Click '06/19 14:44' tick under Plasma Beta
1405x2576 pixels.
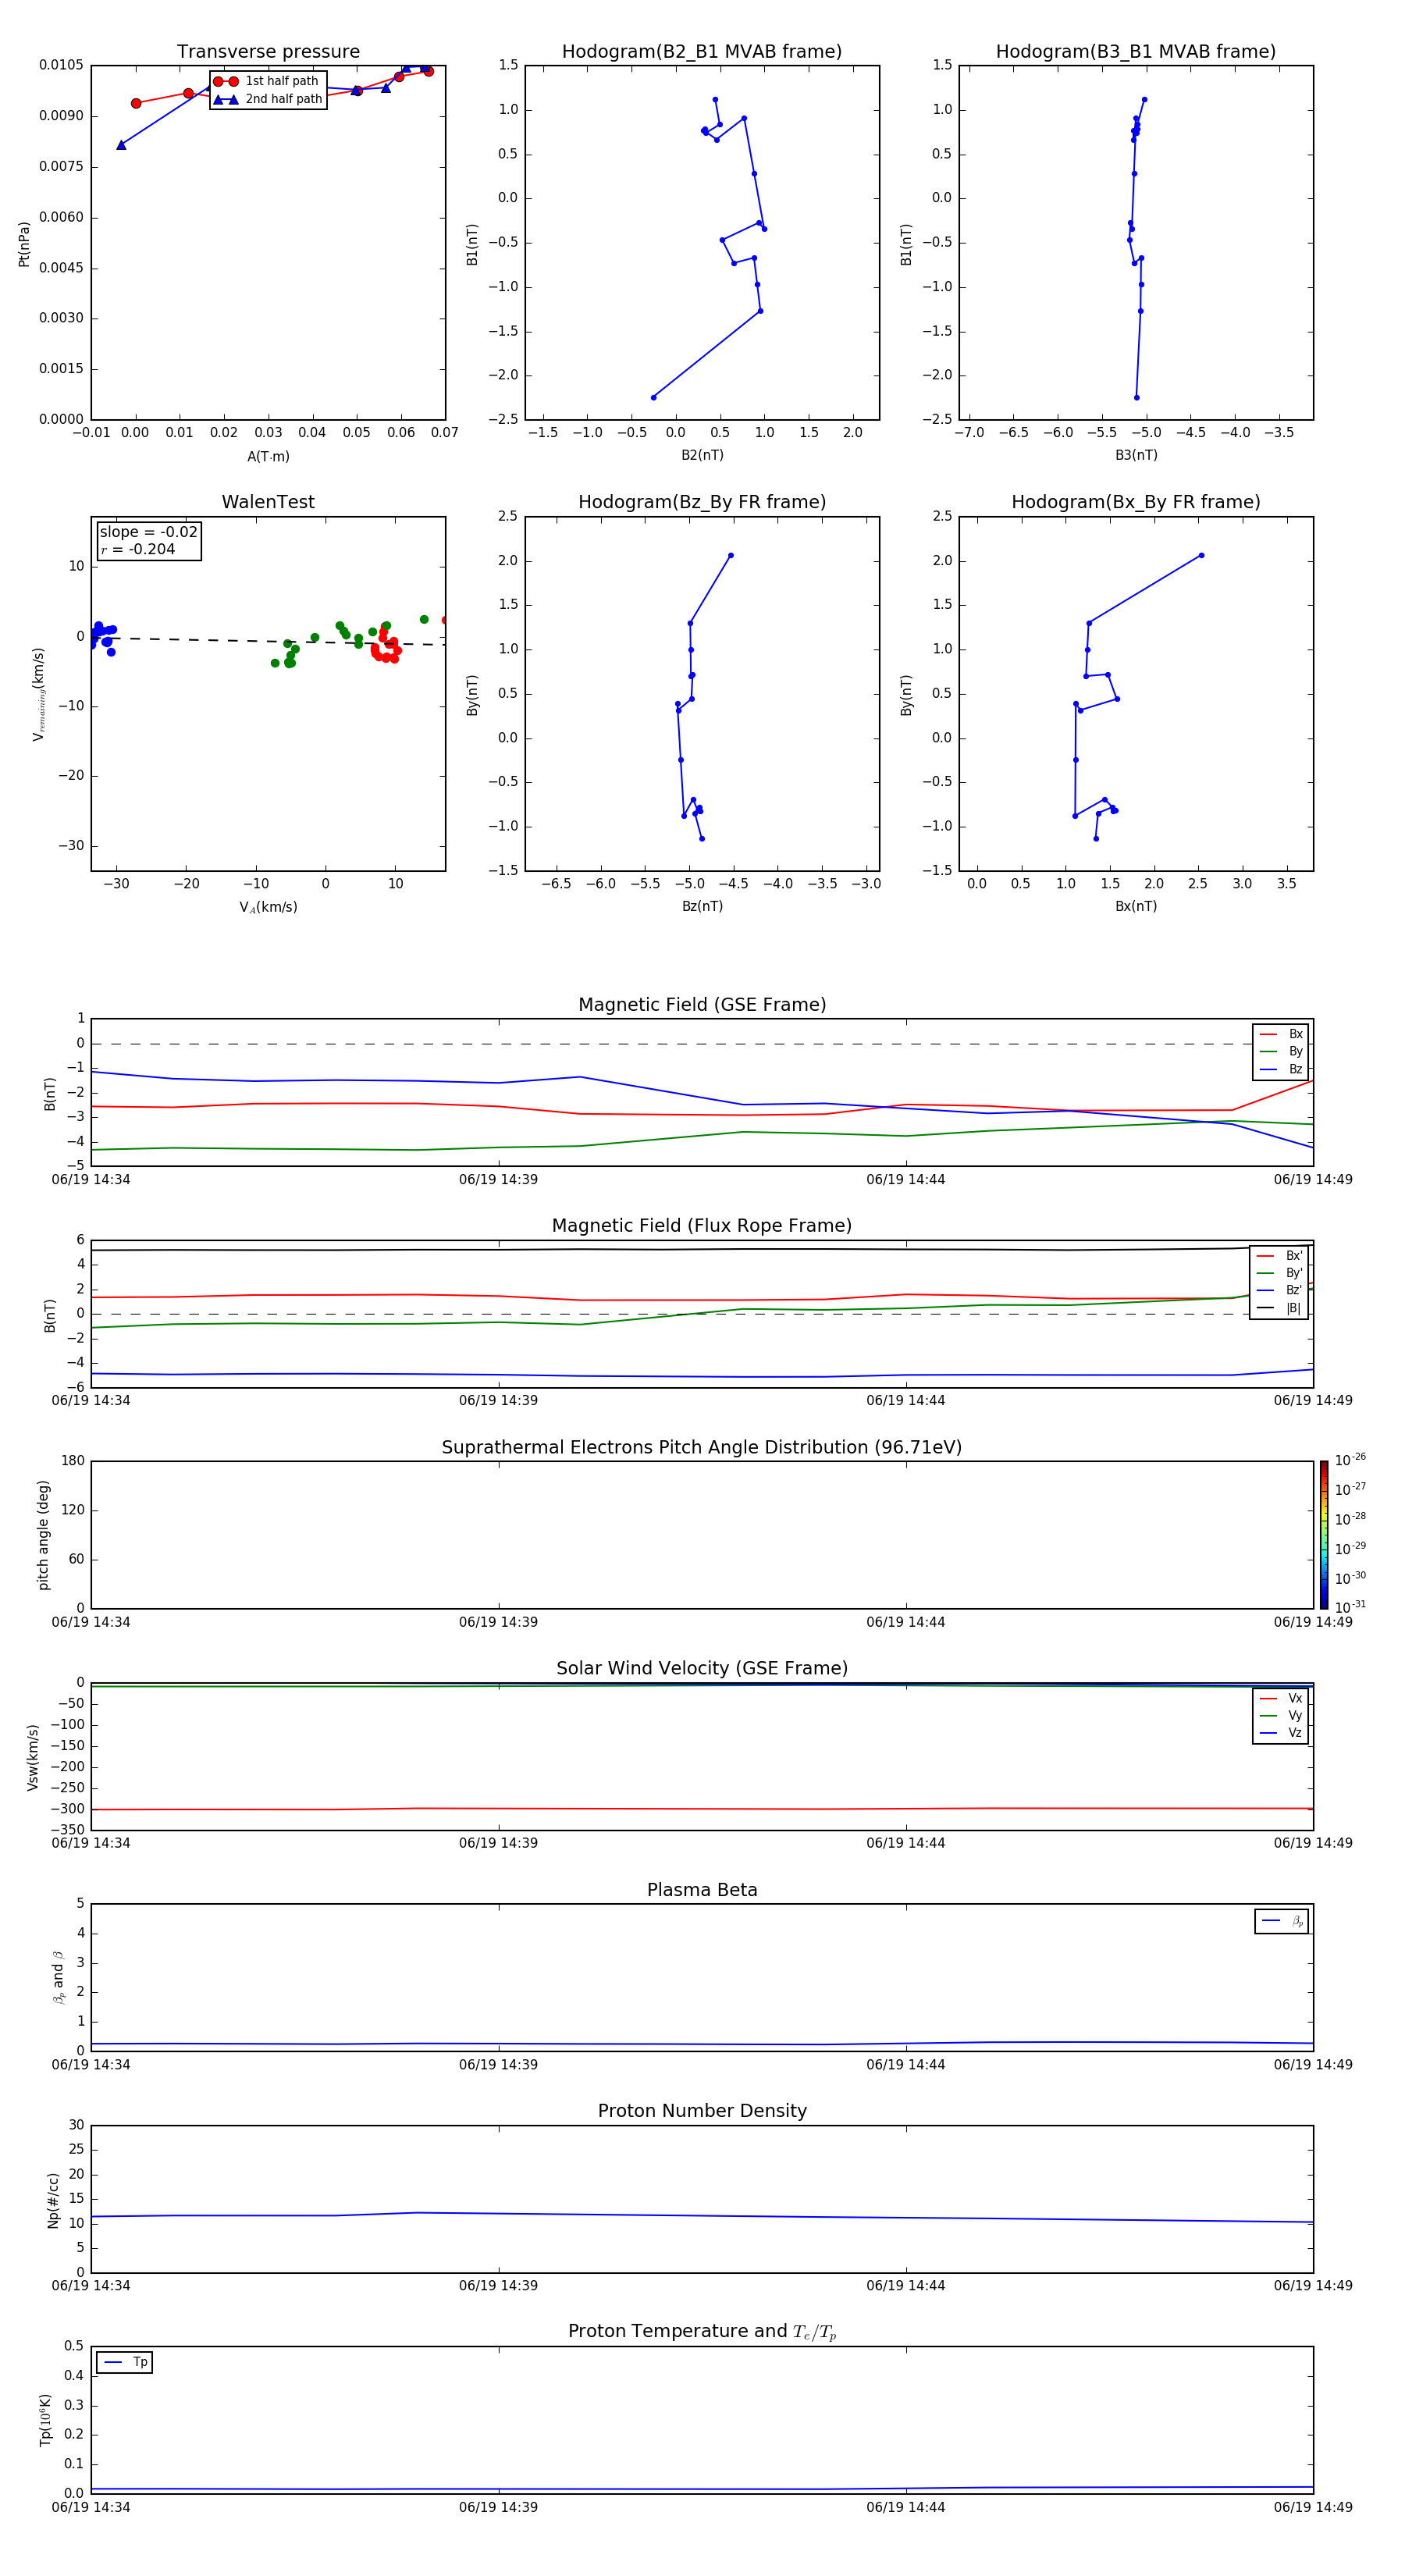[906, 2064]
